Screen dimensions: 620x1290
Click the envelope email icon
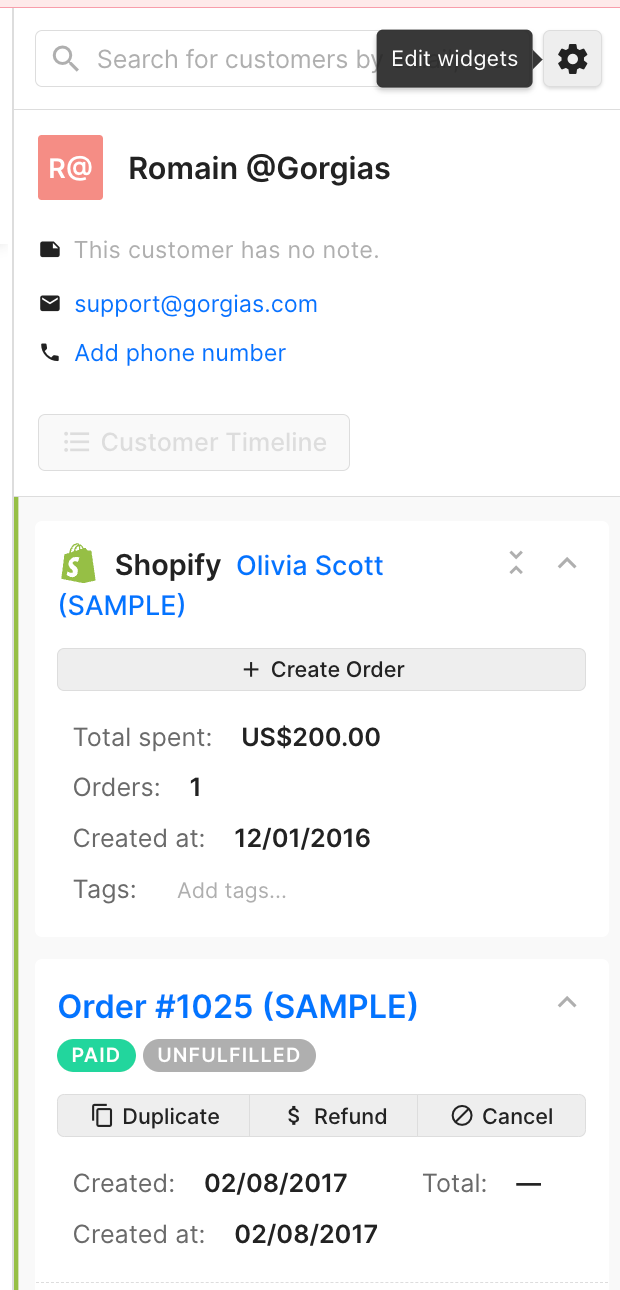50,303
